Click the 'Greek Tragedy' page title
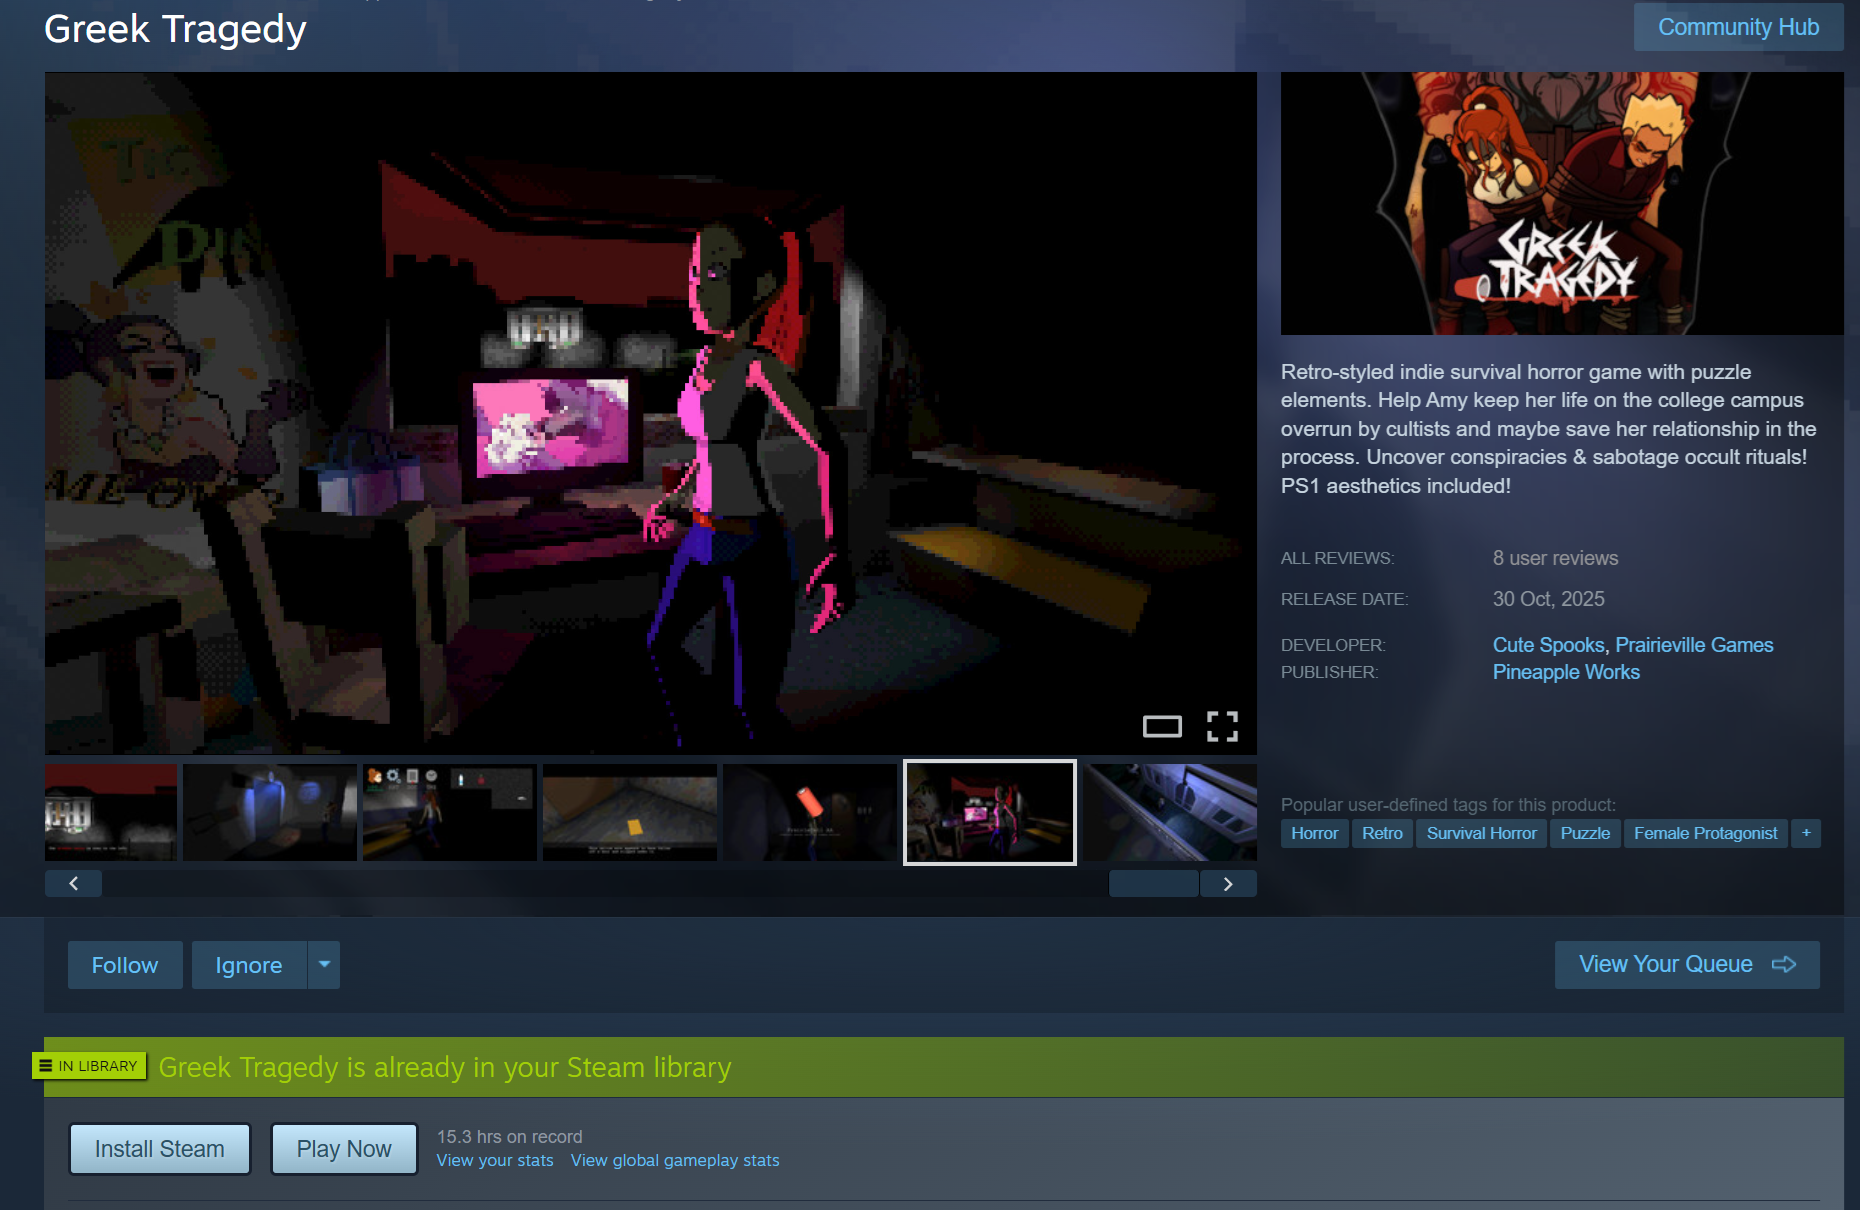 175,29
